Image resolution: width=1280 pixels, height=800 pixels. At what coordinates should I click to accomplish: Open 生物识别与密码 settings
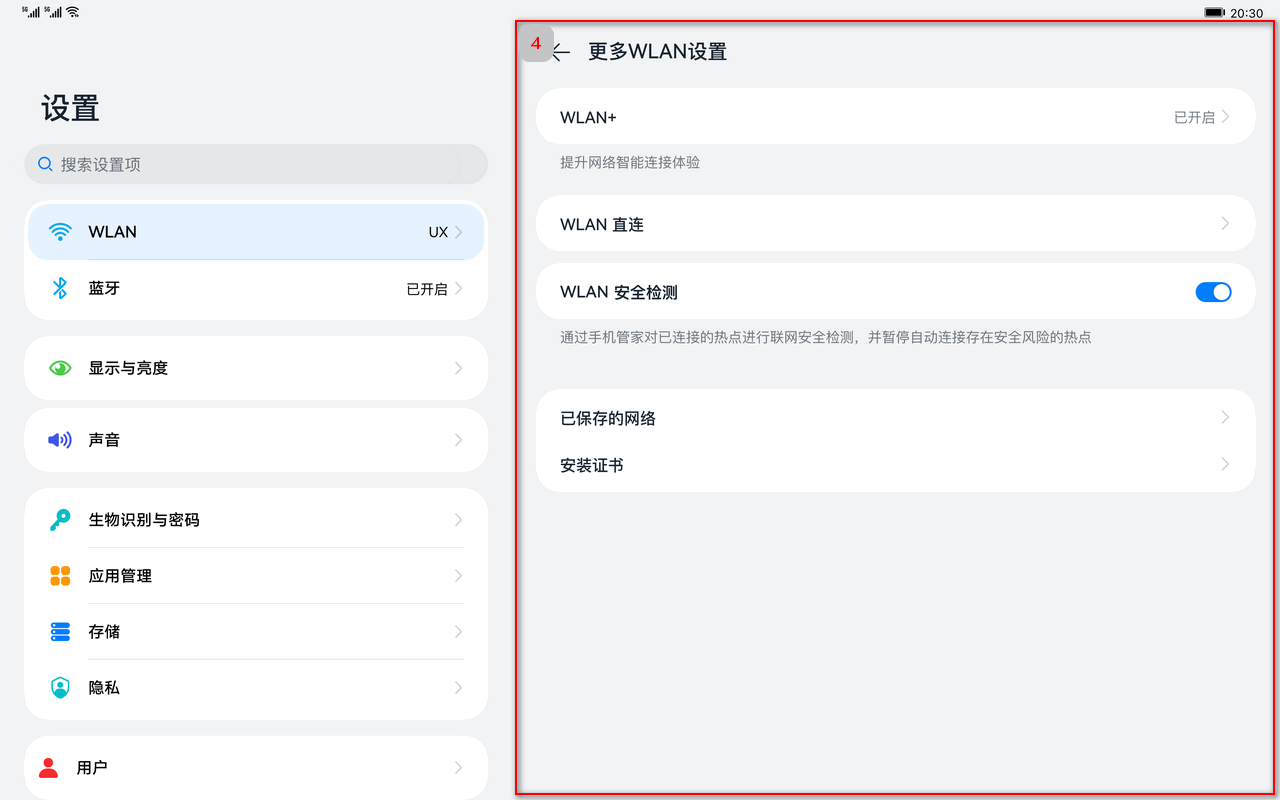tap(256, 520)
